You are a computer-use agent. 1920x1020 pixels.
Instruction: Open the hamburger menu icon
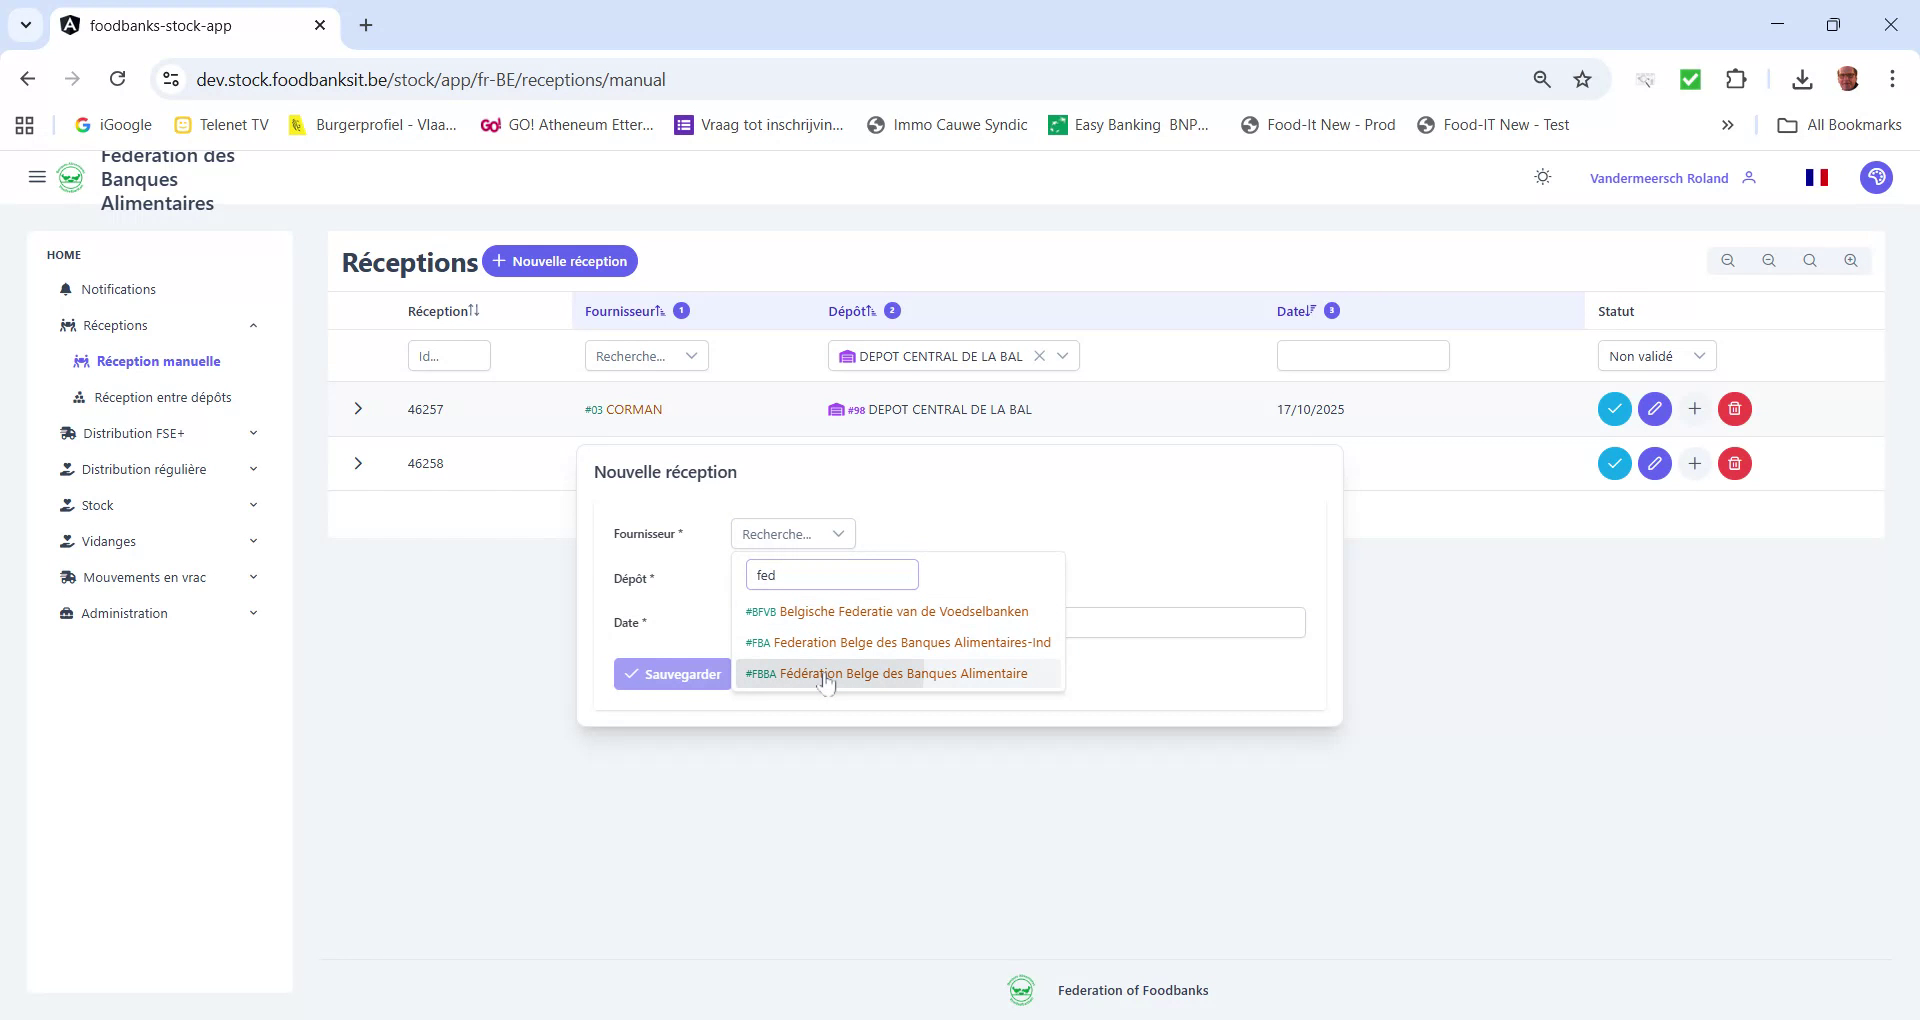pyautogui.click(x=36, y=176)
